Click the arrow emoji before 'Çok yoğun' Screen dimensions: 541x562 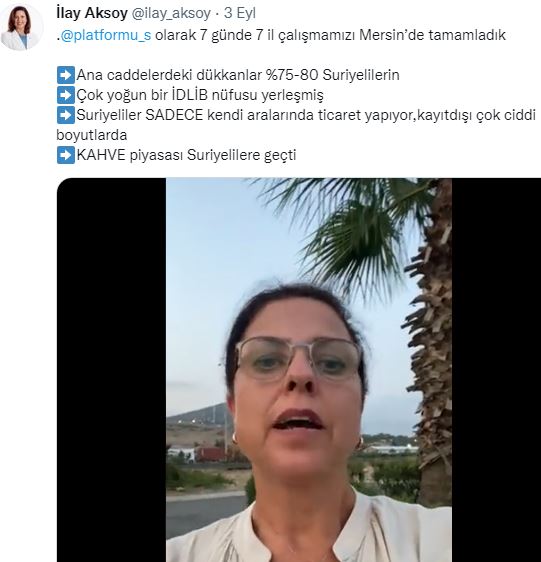tap(66, 95)
